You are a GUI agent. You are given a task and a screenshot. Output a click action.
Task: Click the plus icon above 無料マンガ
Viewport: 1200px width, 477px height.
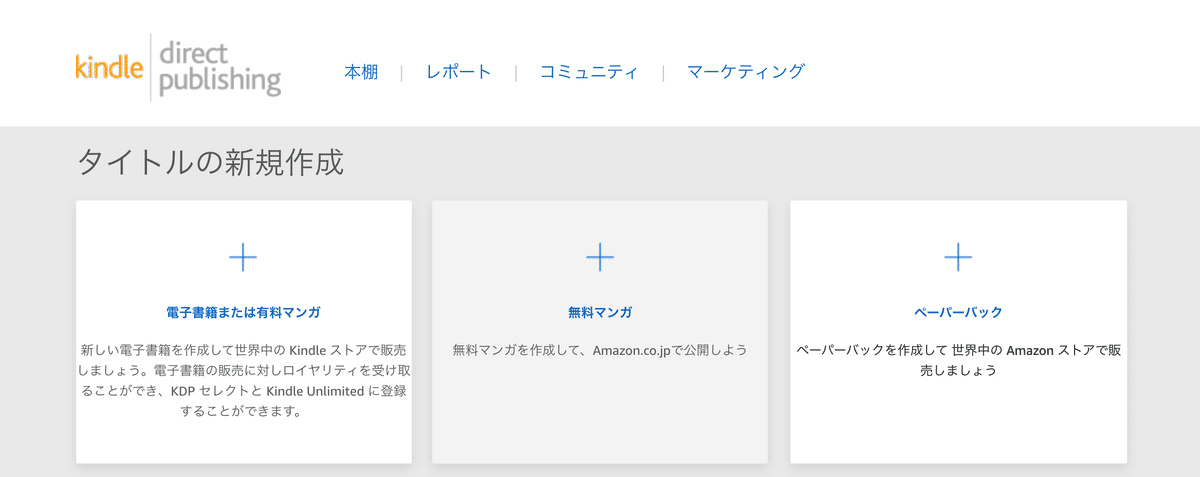coord(600,257)
